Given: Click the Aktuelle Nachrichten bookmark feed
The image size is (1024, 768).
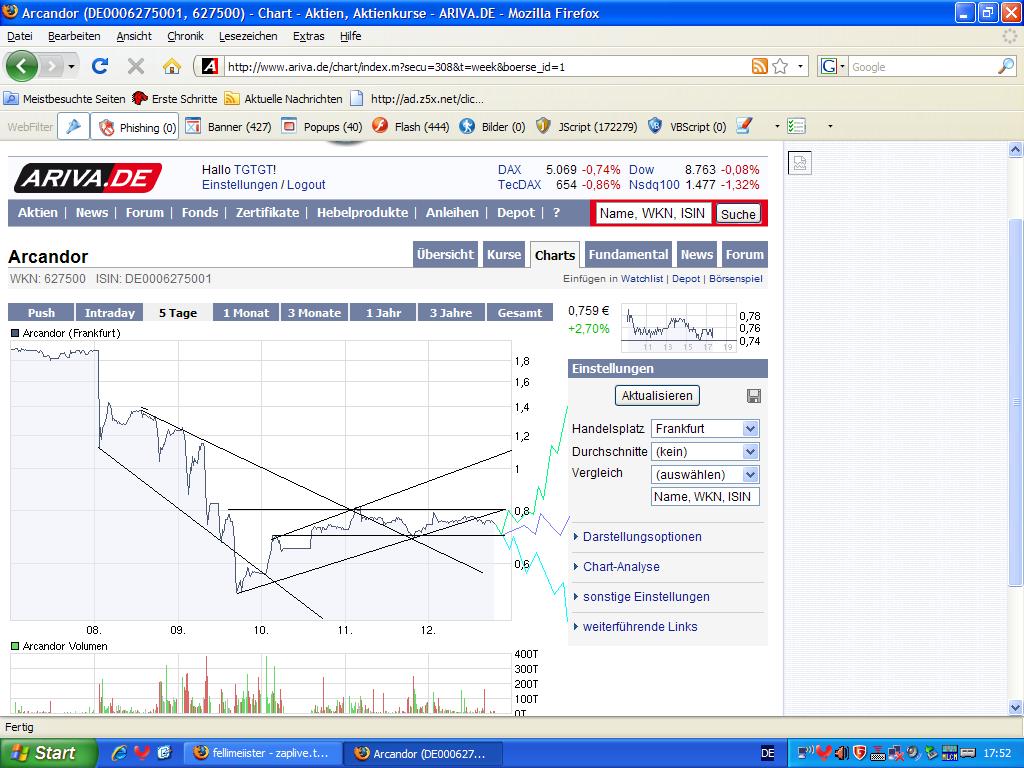Looking at the screenshot, I should pyautogui.click(x=283, y=99).
